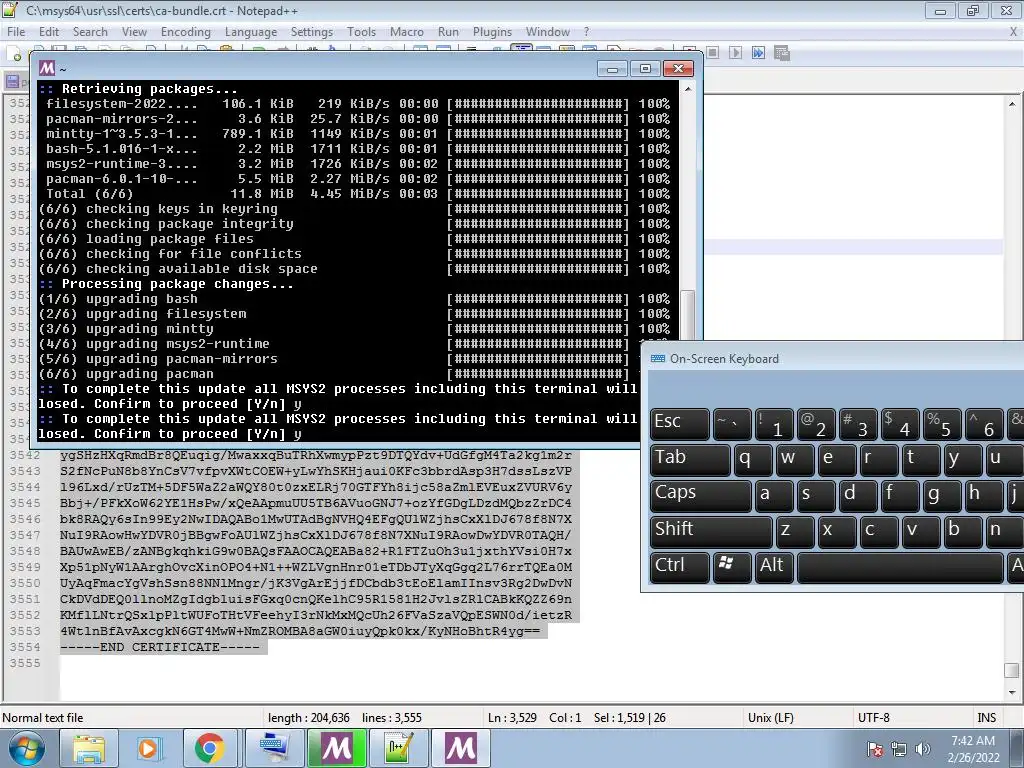Screen dimensions: 1024x768
Task: Click 'length : 204,636' in status bar
Action: 309,718
